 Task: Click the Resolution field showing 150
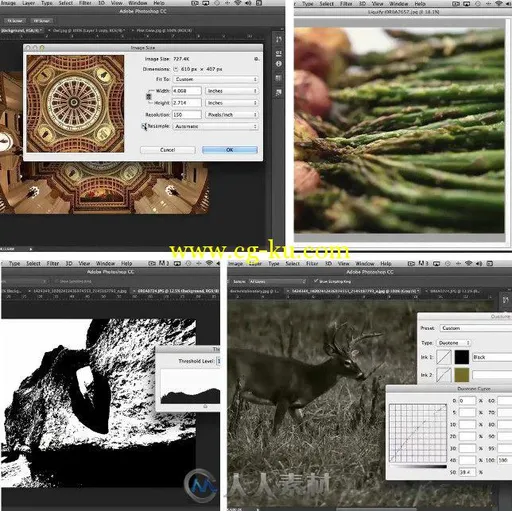tap(187, 115)
